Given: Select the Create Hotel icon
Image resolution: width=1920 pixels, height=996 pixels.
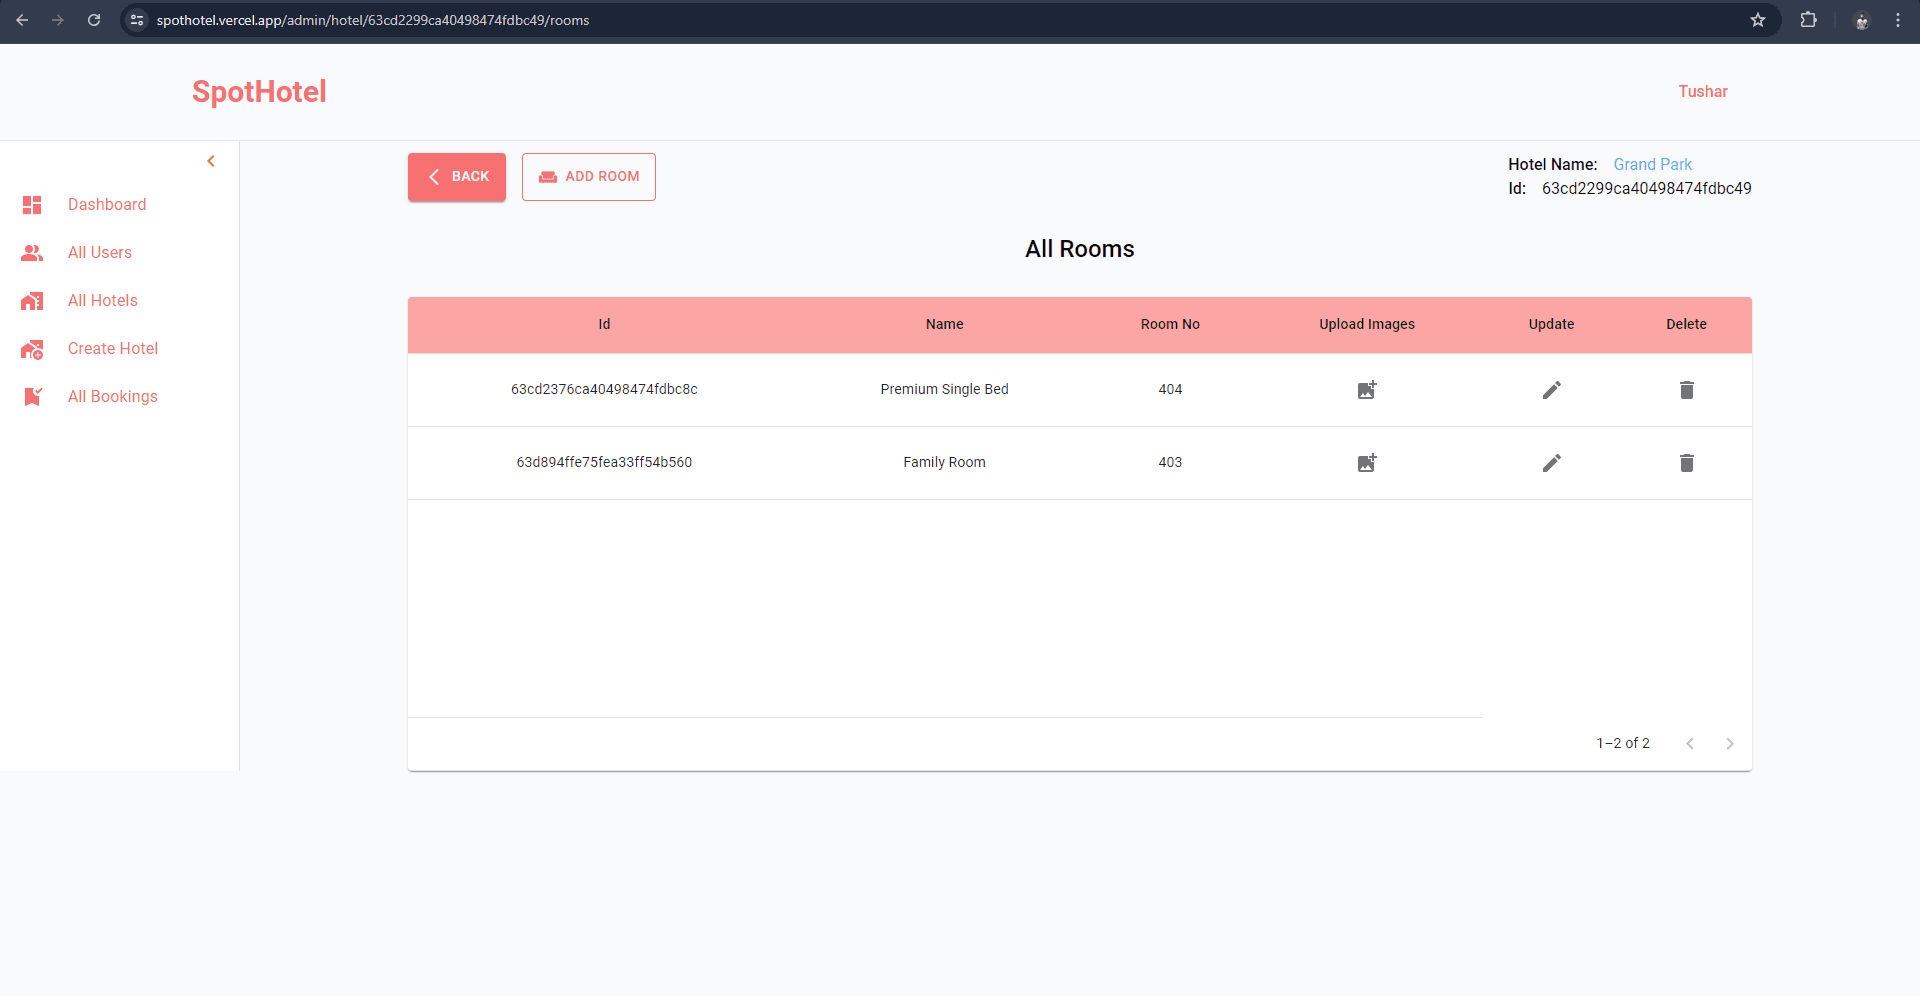Looking at the screenshot, I should [x=32, y=348].
